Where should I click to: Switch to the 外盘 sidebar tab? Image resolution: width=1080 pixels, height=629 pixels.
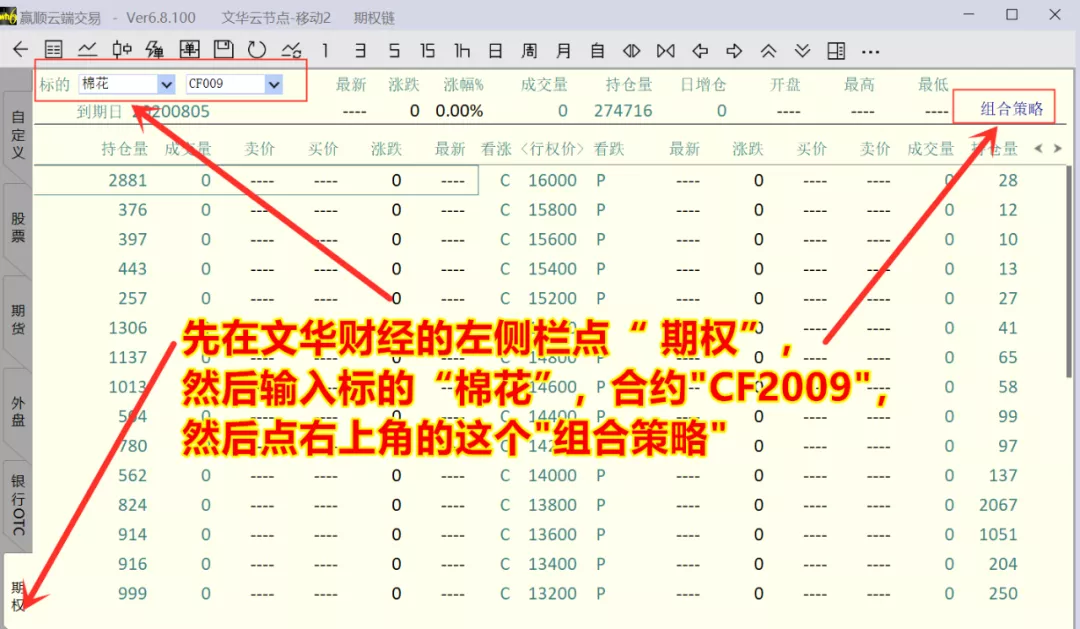click(x=18, y=411)
